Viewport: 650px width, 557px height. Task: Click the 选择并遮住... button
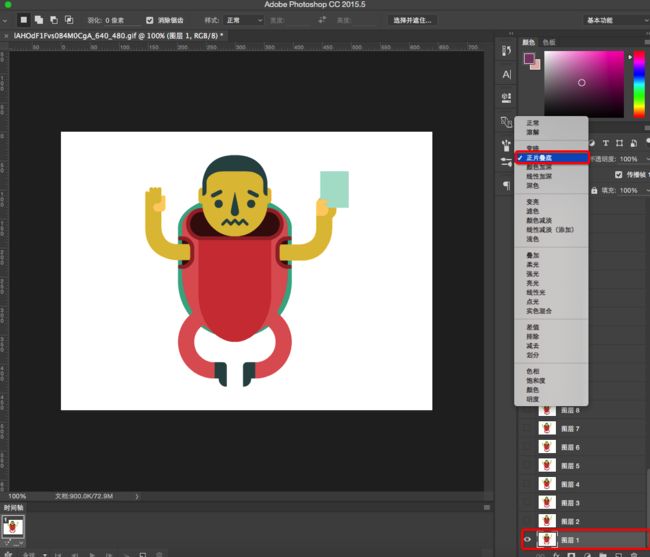(412, 20)
